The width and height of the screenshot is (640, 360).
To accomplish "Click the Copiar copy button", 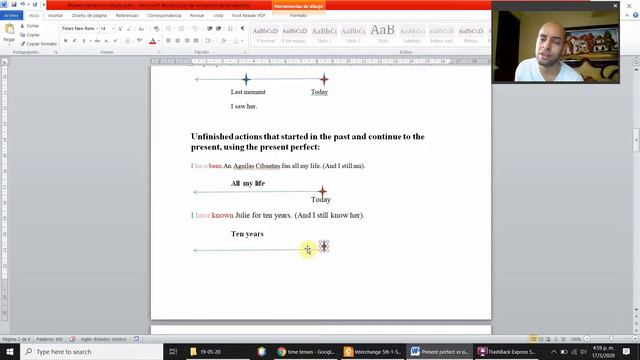I will 30,35.
